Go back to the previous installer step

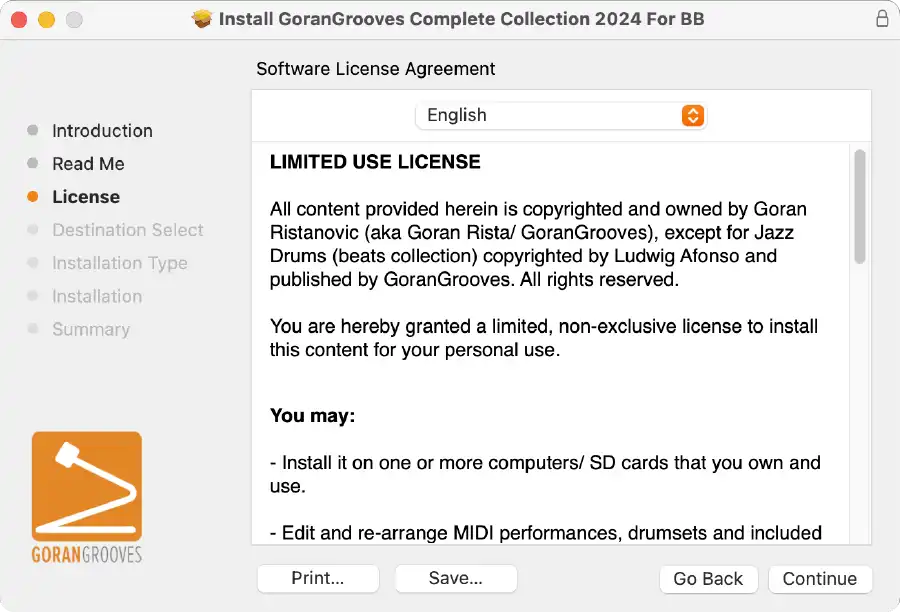pos(708,579)
